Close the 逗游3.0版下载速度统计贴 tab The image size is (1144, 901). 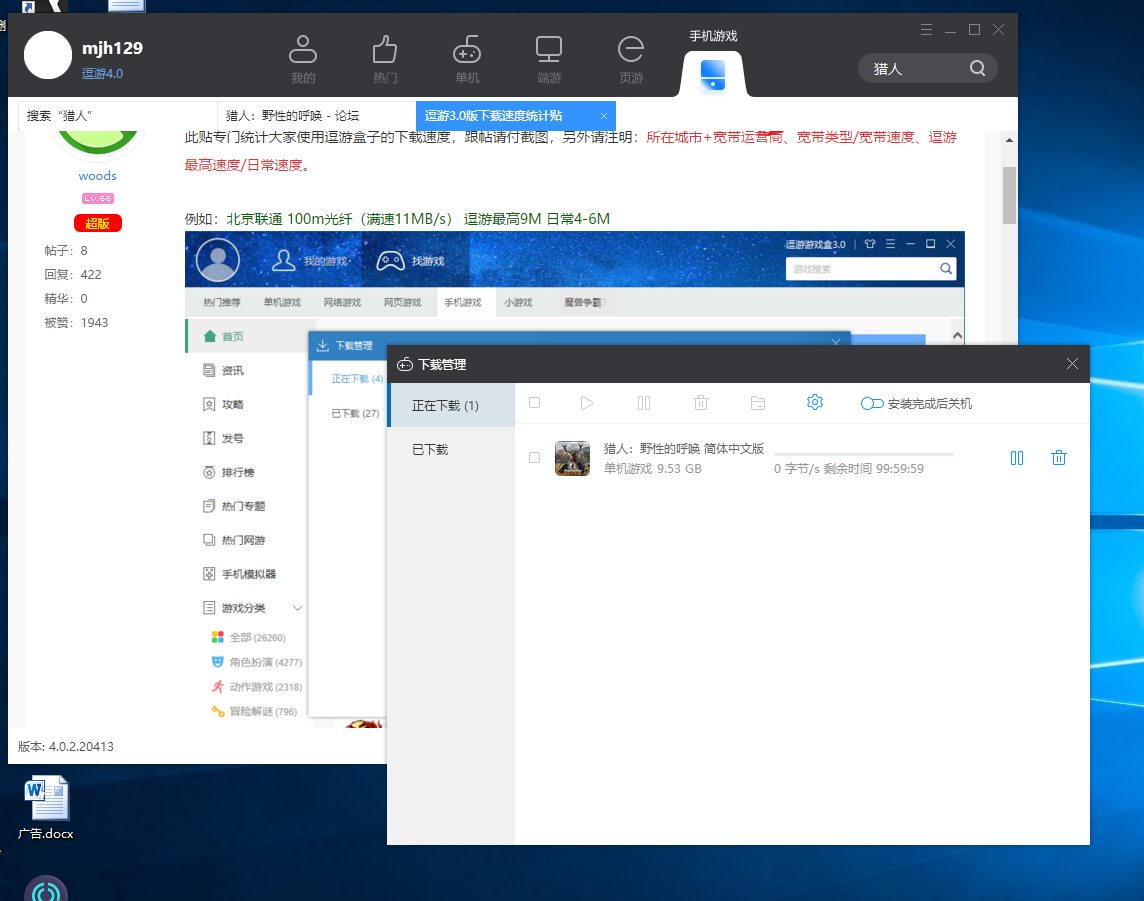[x=603, y=116]
